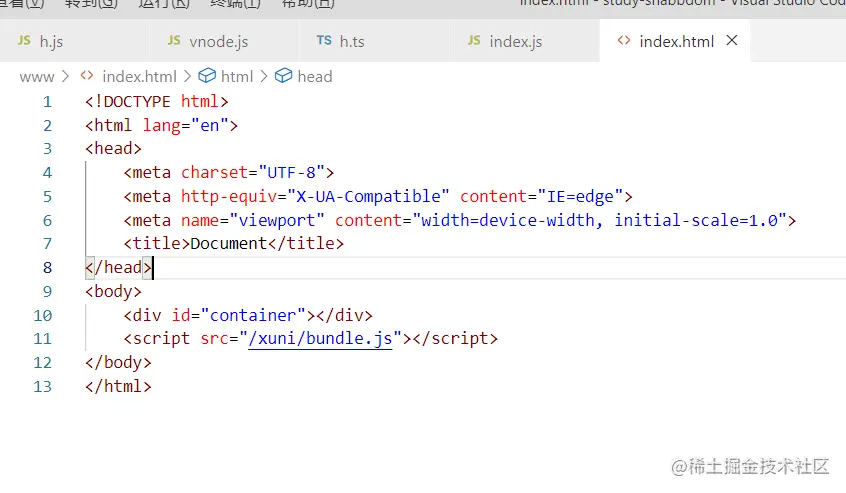Click the "IE=edge" content value
The height and width of the screenshot is (493, 846).
pyautogui.click(x=581, y=196)
